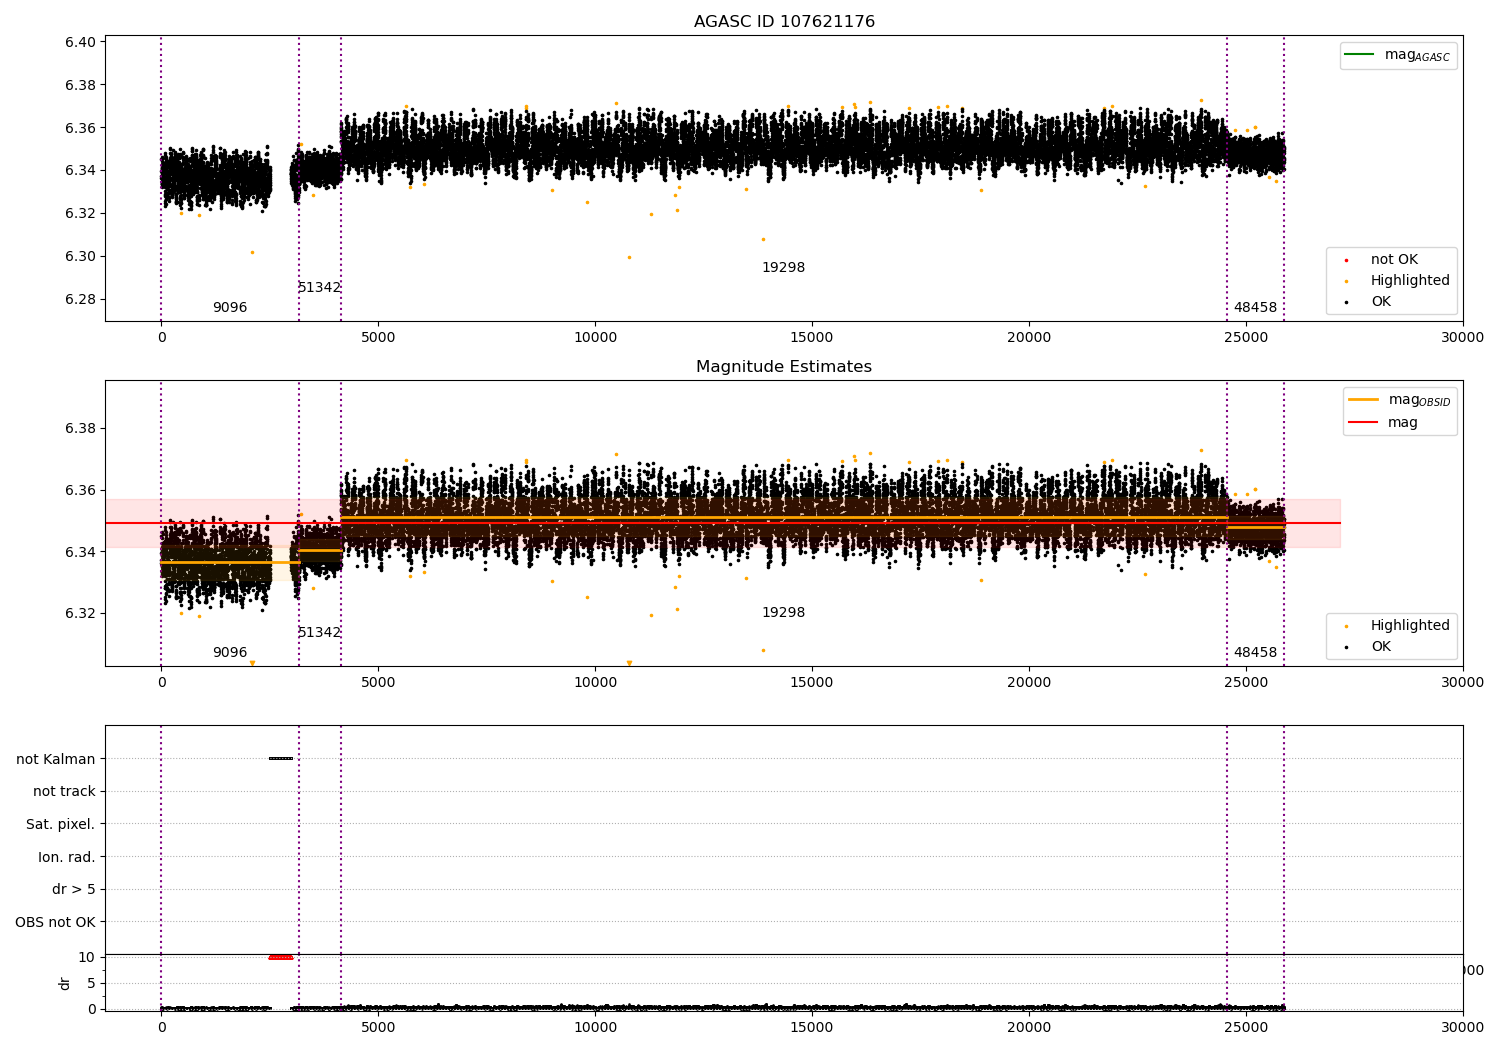Click the red dr markers at value 10
This screenshot has height=1050, width=1500.
tap(281, 957)
